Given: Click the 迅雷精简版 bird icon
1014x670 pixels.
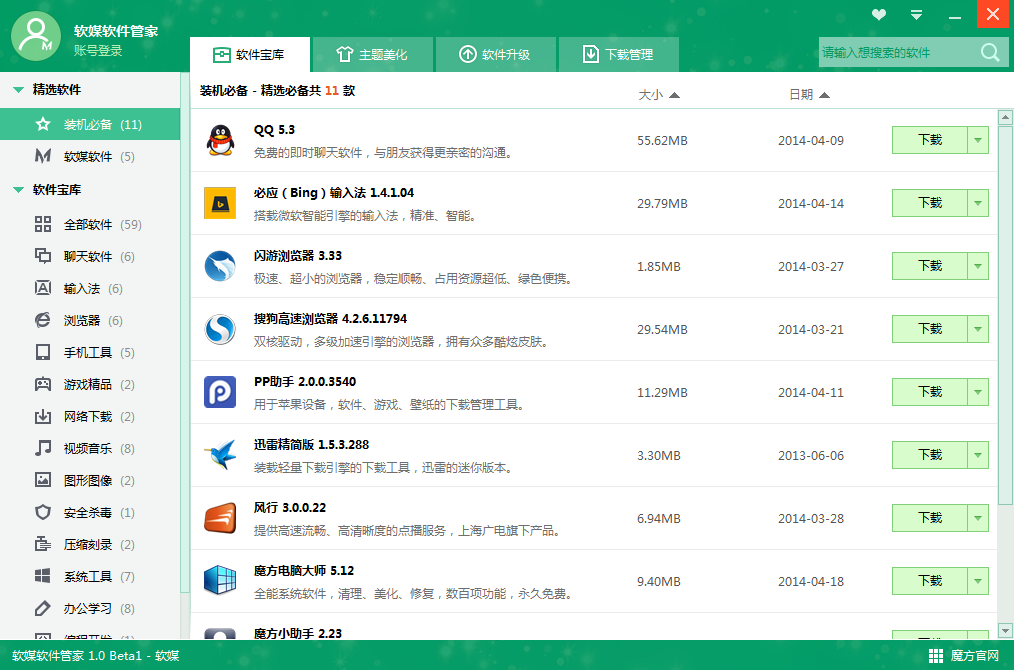Looking at the screenshot, I should [x=220, y=455].
